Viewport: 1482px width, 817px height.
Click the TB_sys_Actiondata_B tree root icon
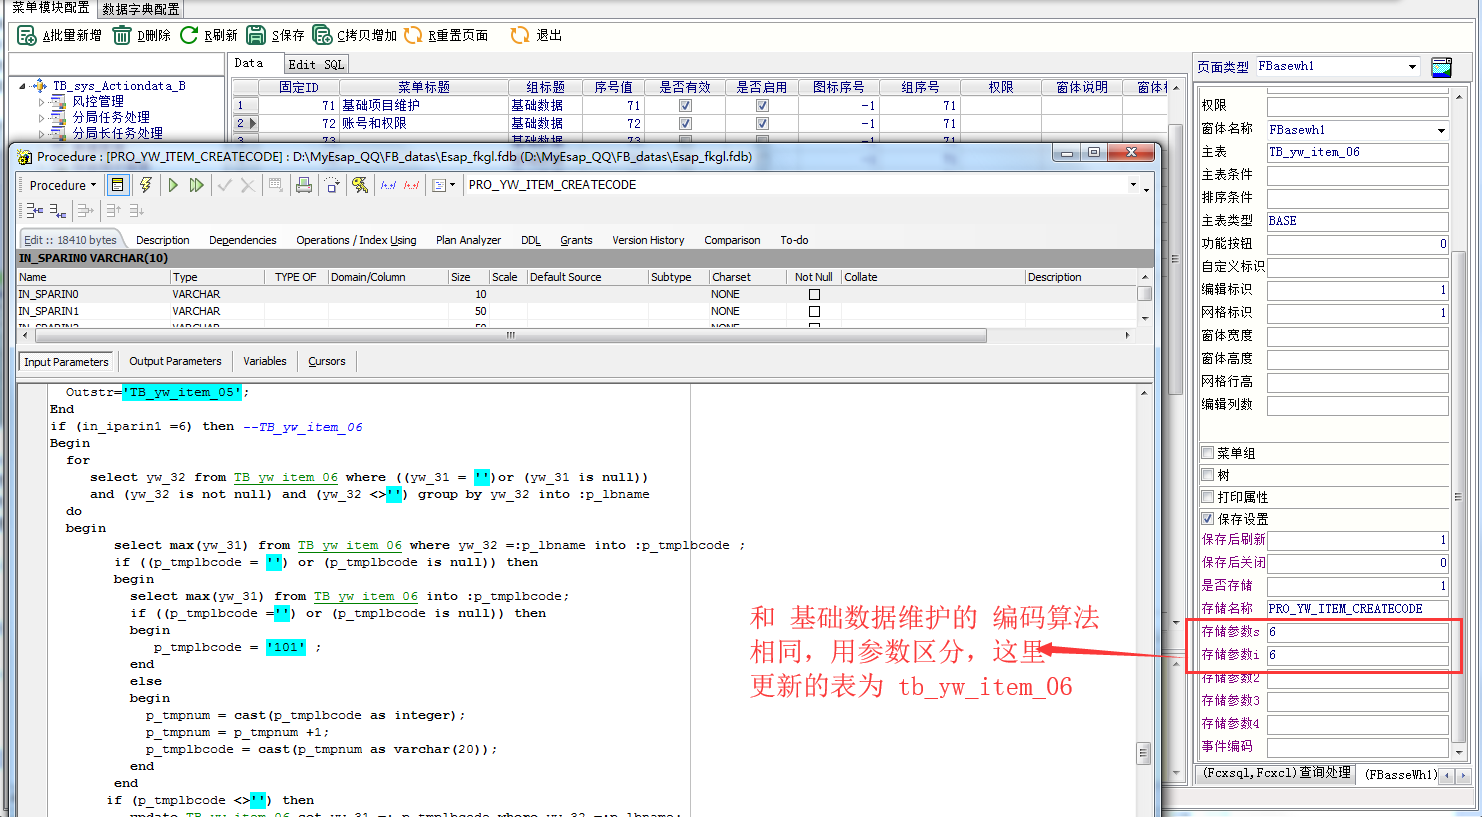40,86
